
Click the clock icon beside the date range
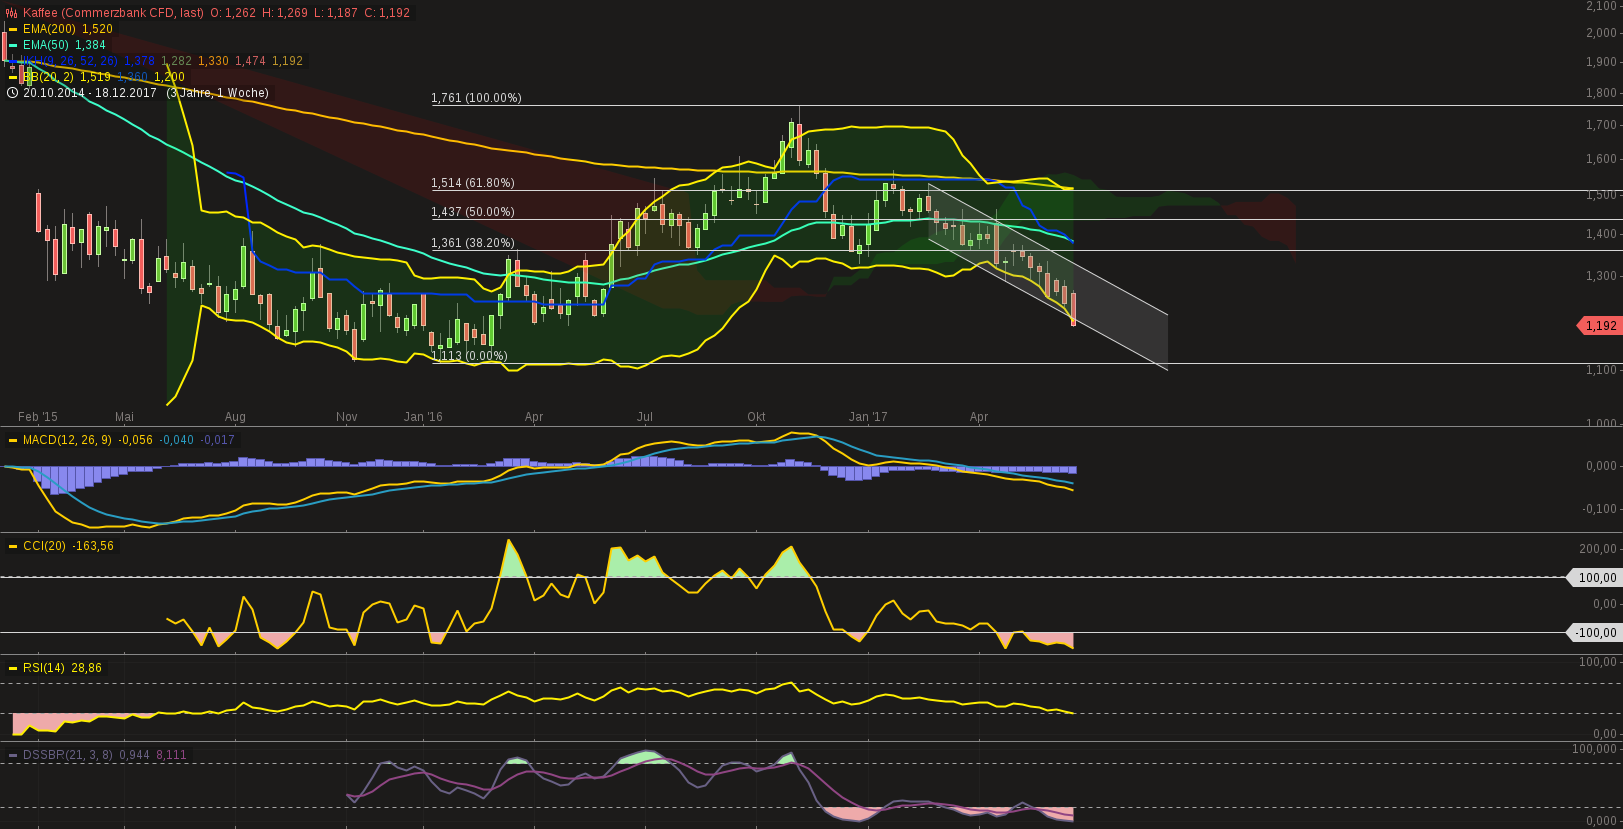pos(12,93)
